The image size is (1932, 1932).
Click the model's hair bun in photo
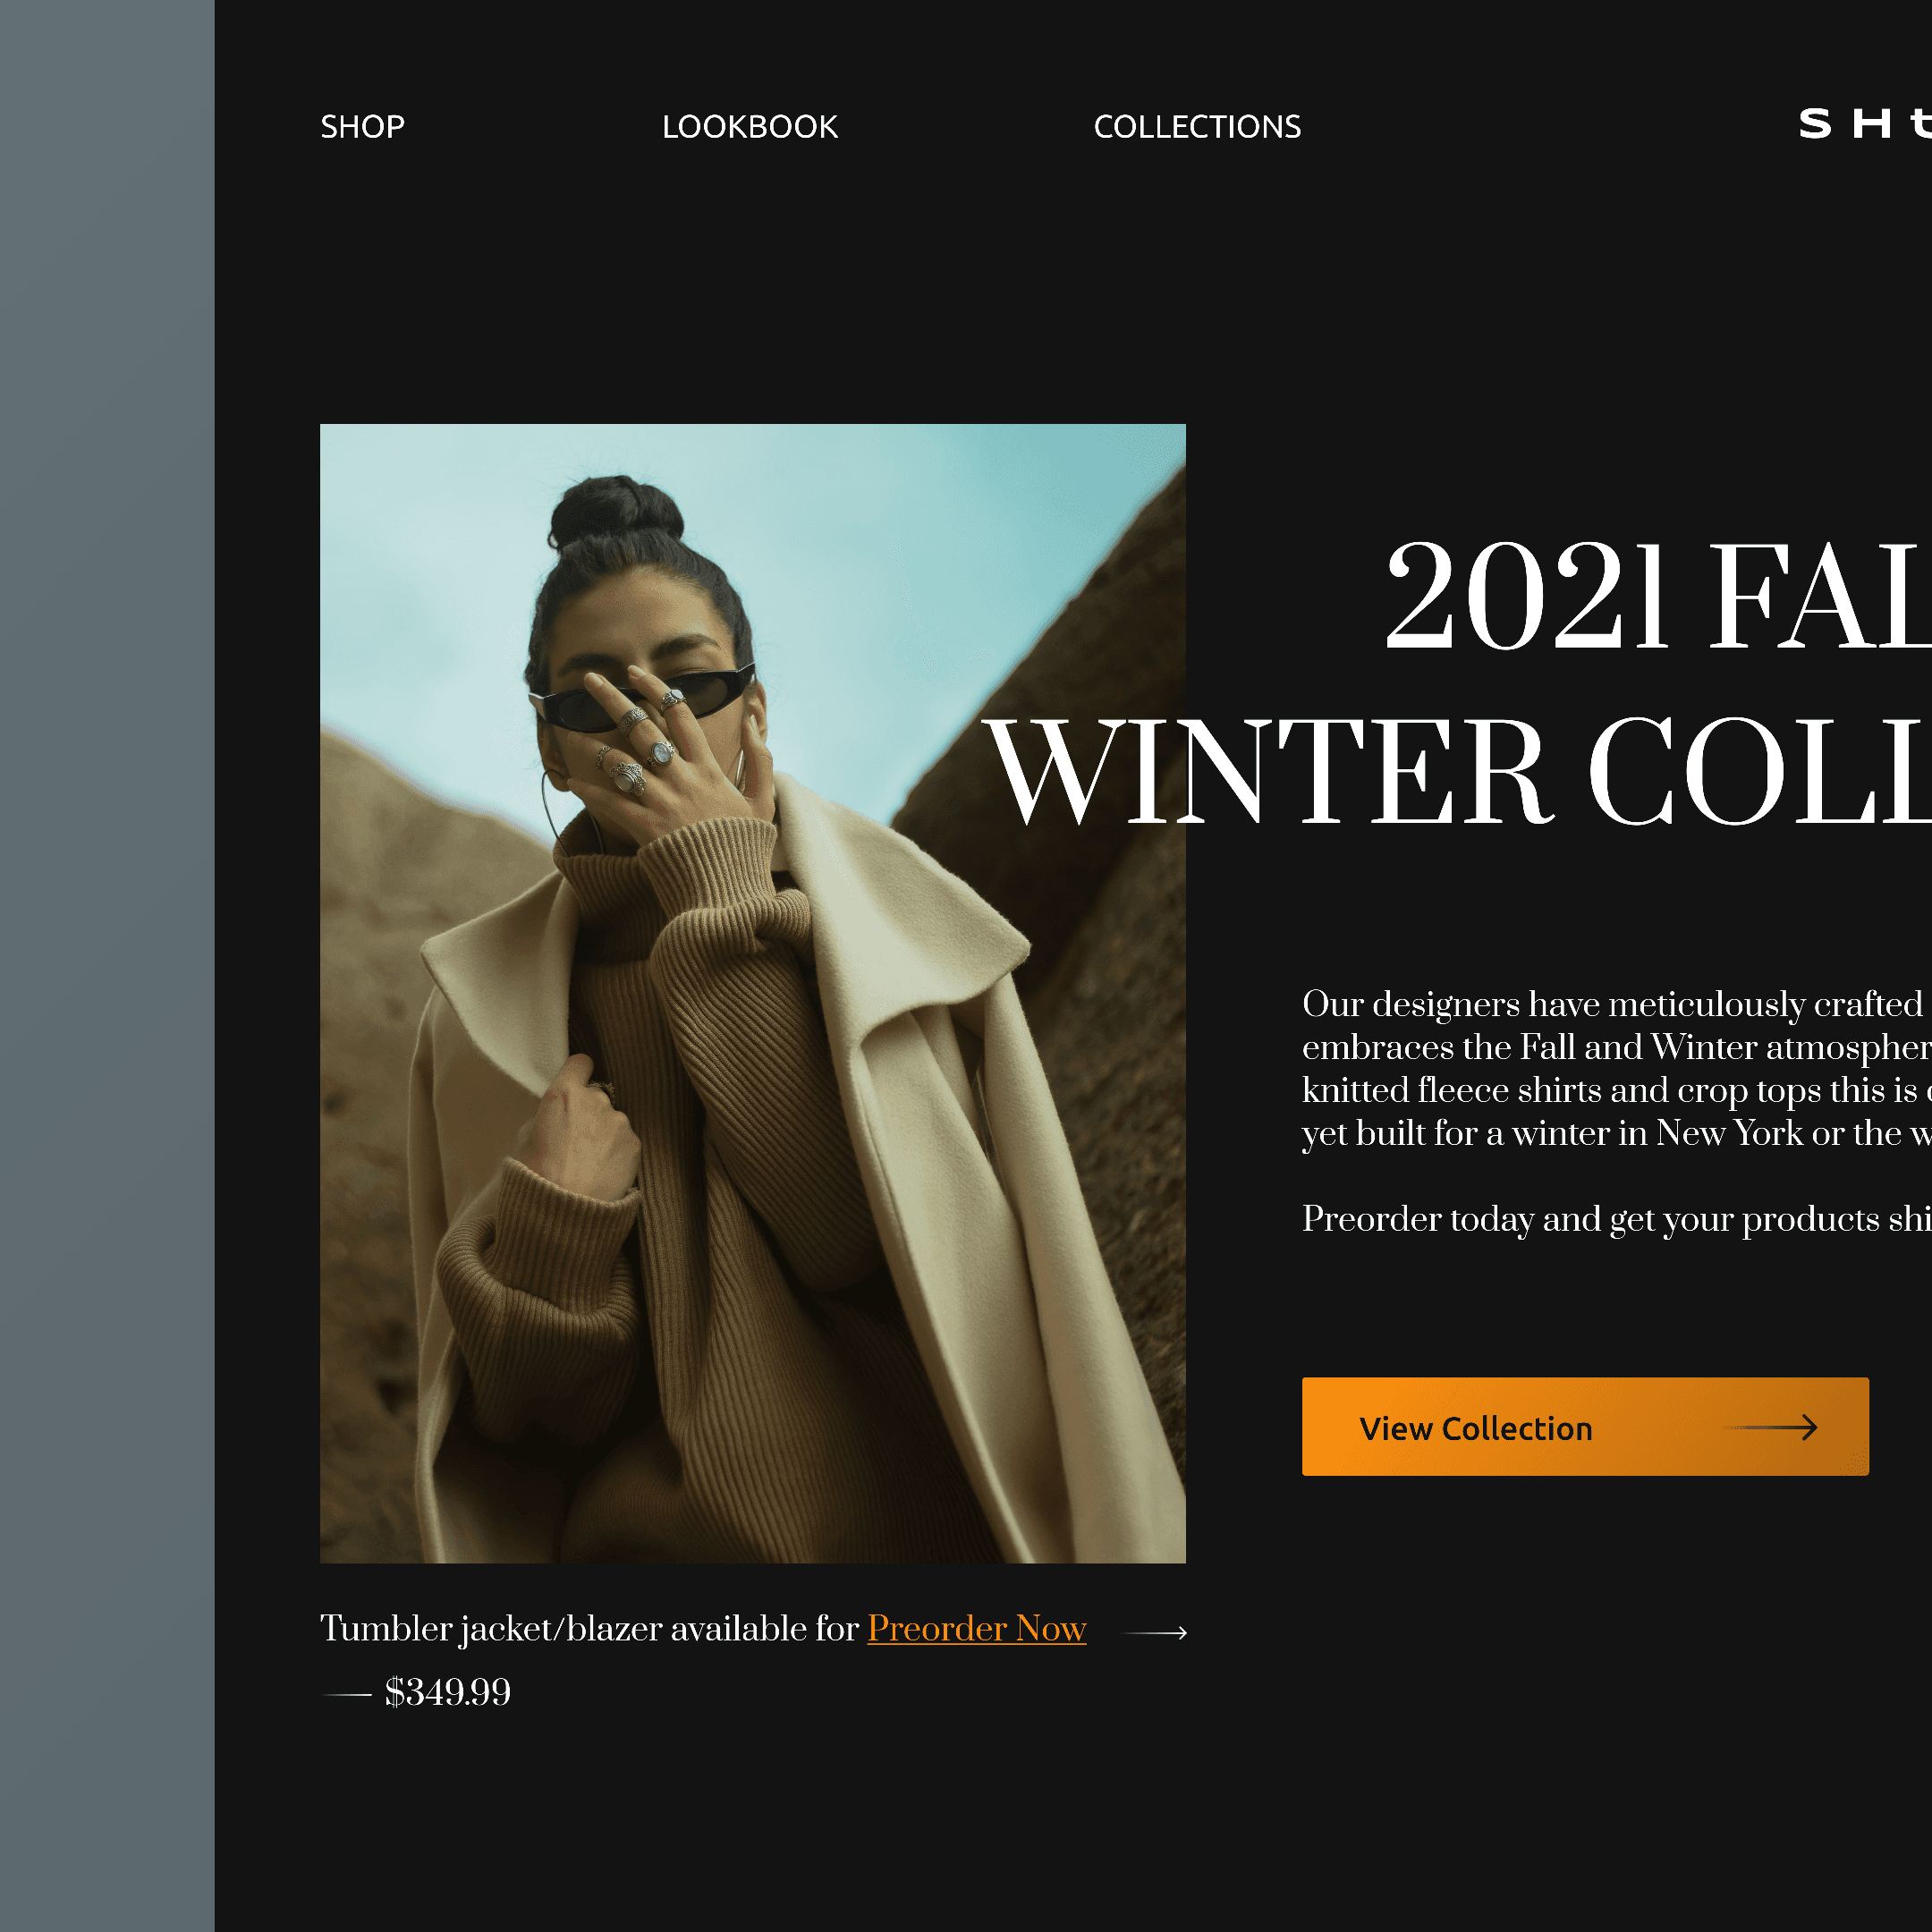tap(615, 512)
